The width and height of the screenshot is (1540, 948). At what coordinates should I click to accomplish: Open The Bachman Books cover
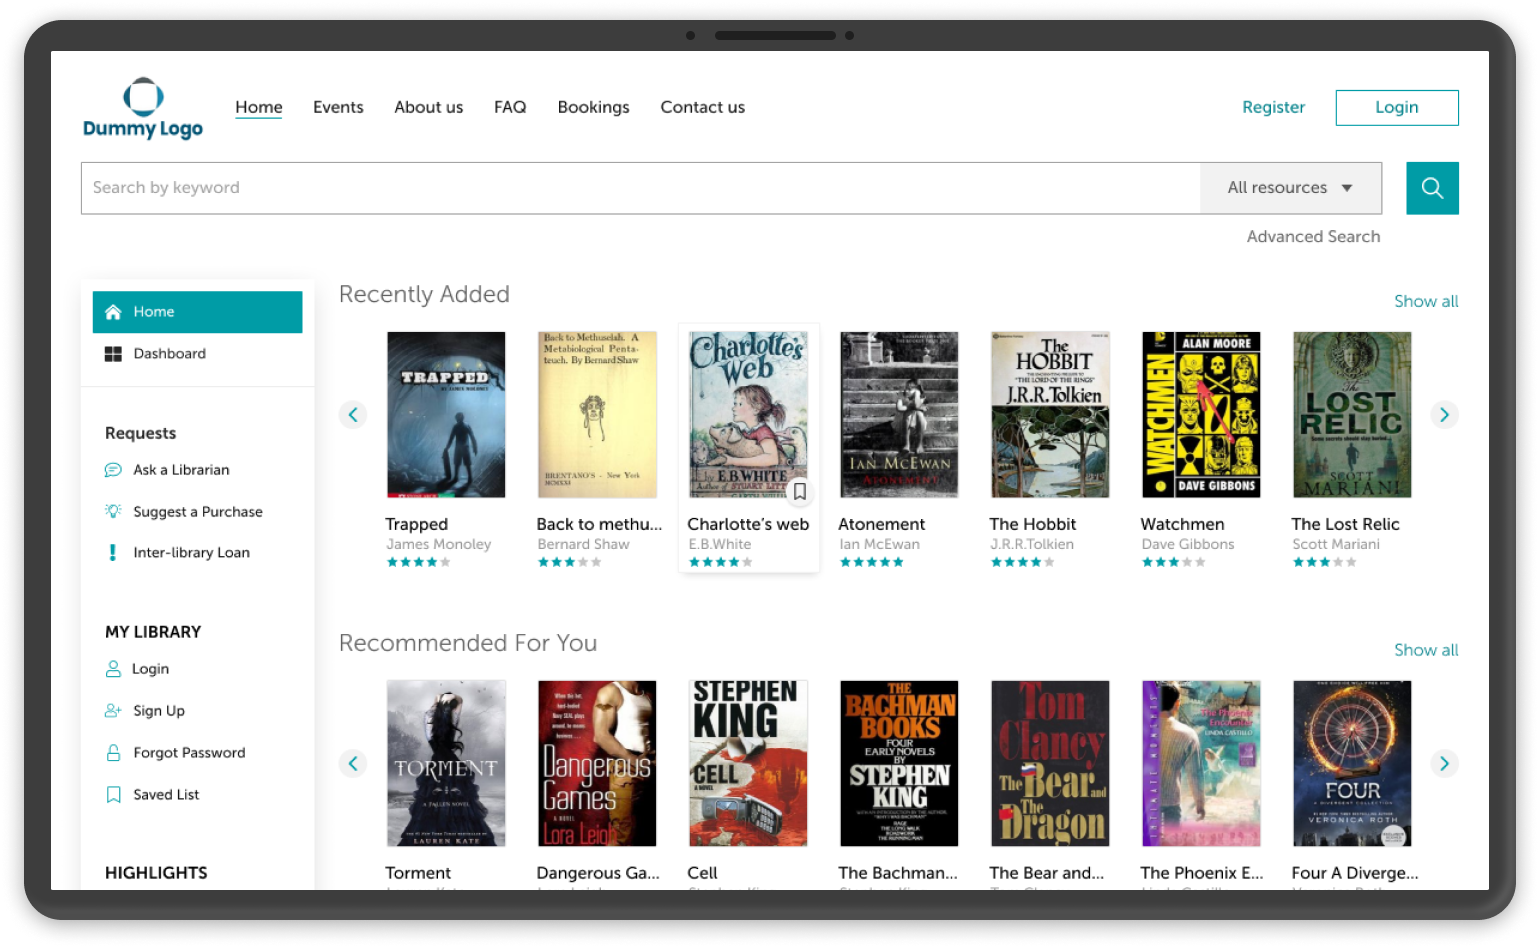pyautogui.click(x=899, y=764)
